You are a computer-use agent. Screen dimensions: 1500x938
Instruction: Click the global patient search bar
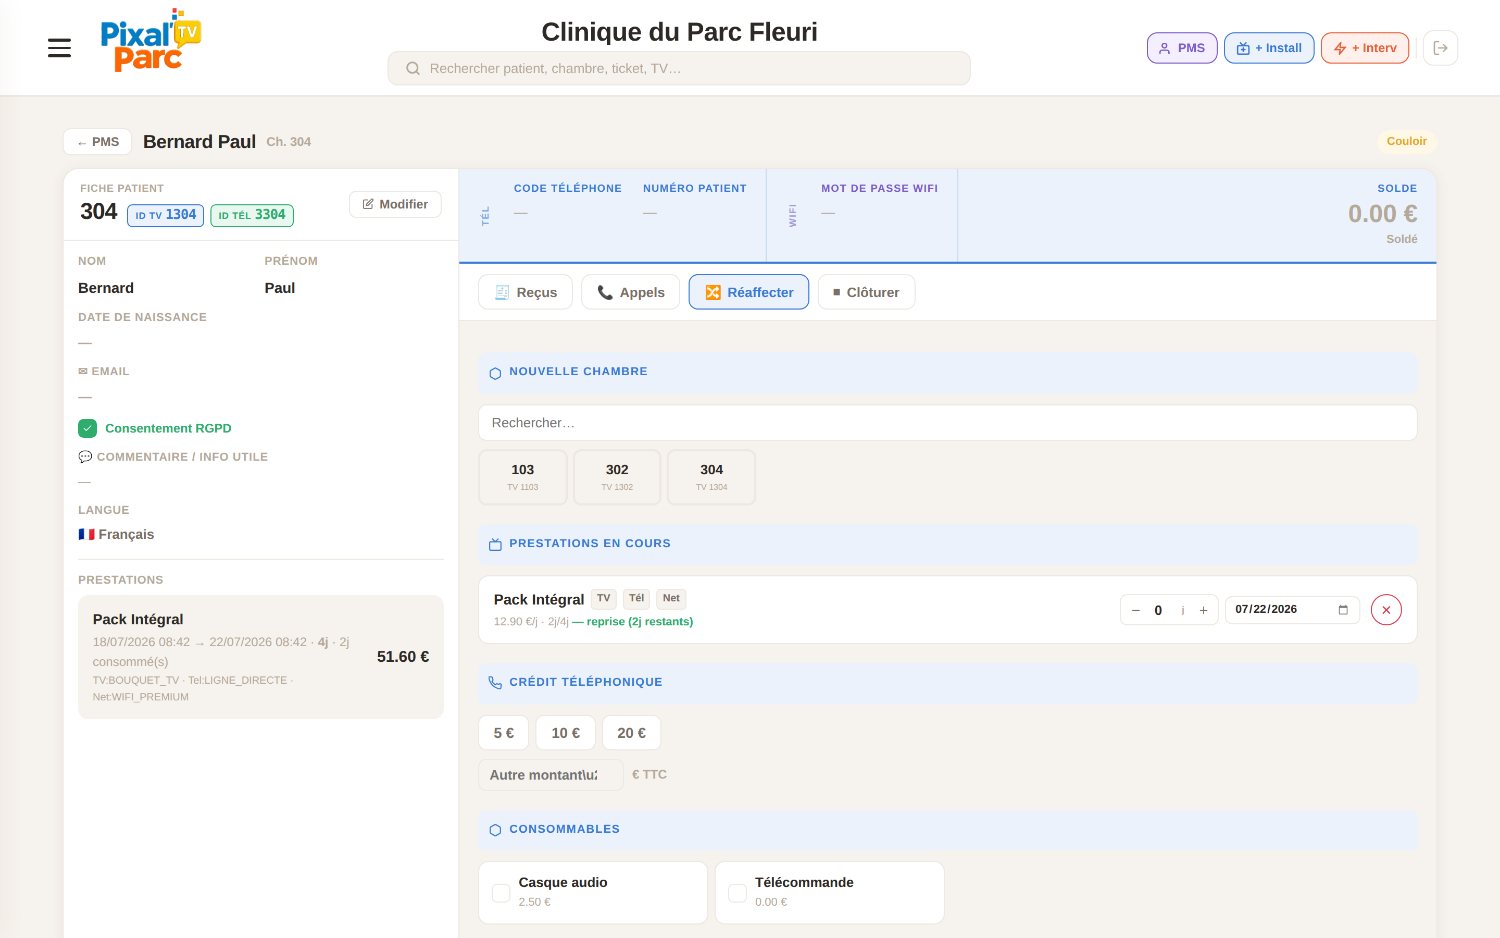679,69
